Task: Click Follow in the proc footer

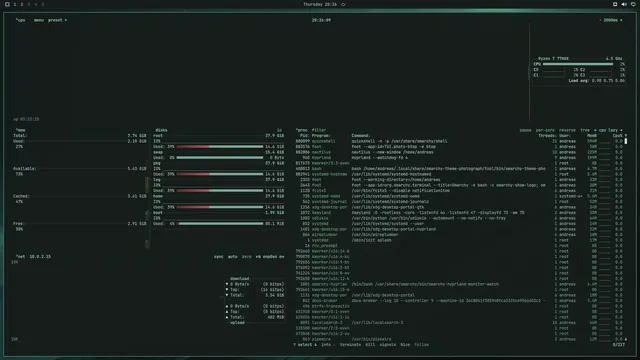Action: 421,345
